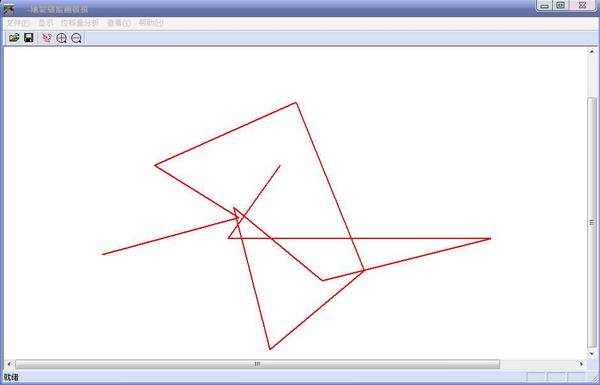
Task: Zoom out with the minus magnifier
Action: tap(76, 38)
